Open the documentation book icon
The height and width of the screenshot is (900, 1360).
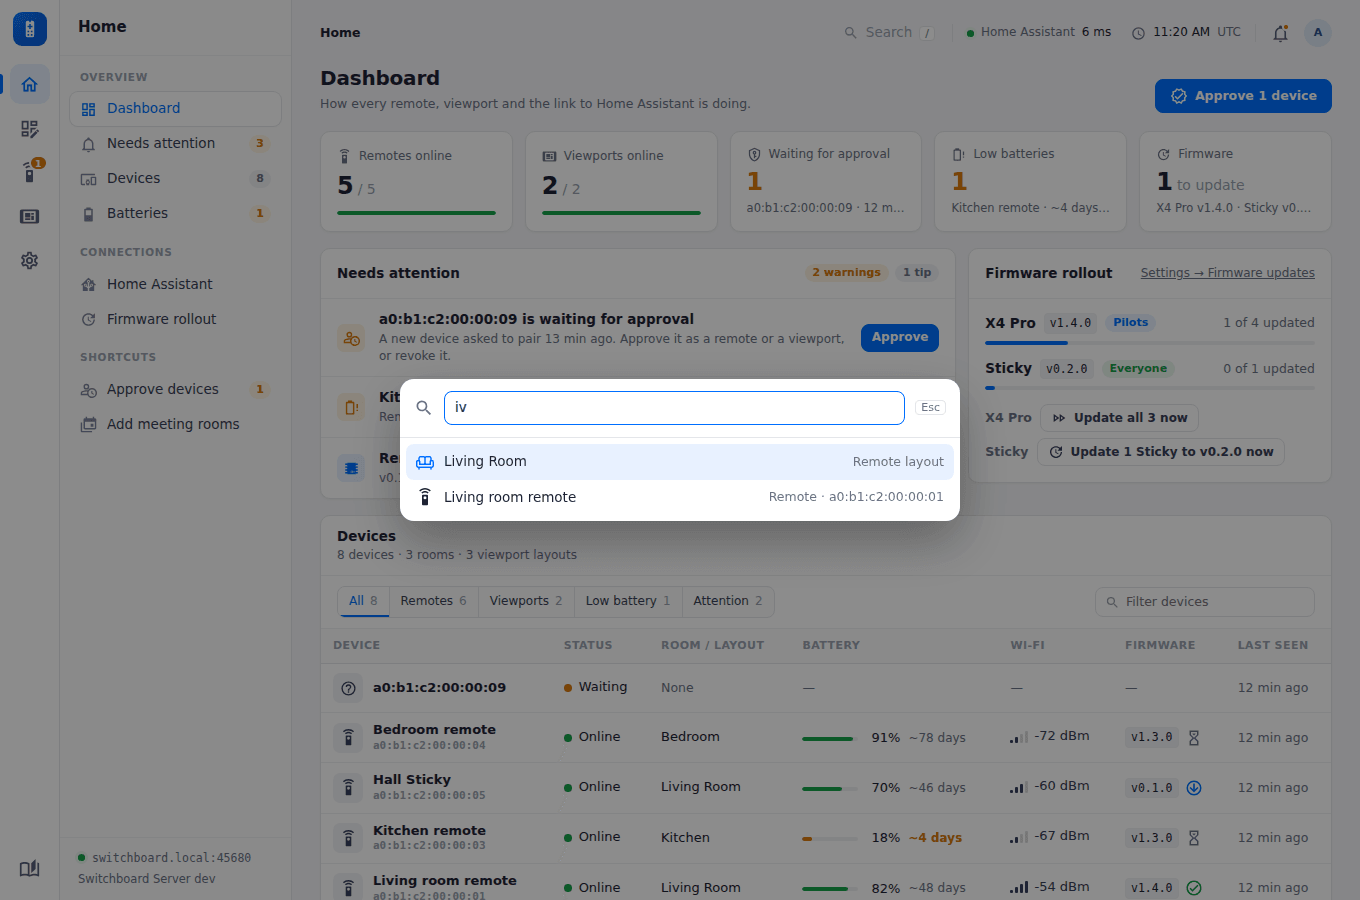pos(29,868)
